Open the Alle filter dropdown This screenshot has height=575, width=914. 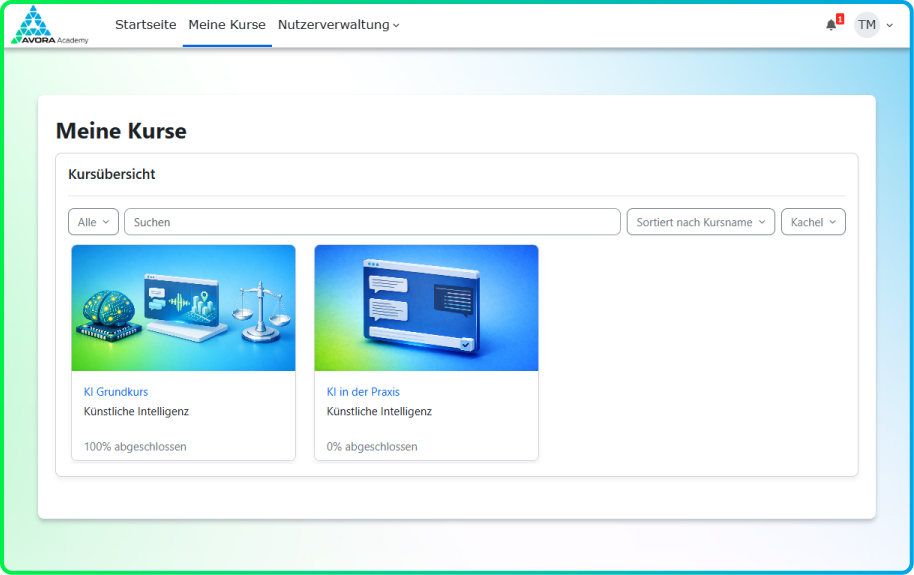pyautogui.click(x=93, y=222)
